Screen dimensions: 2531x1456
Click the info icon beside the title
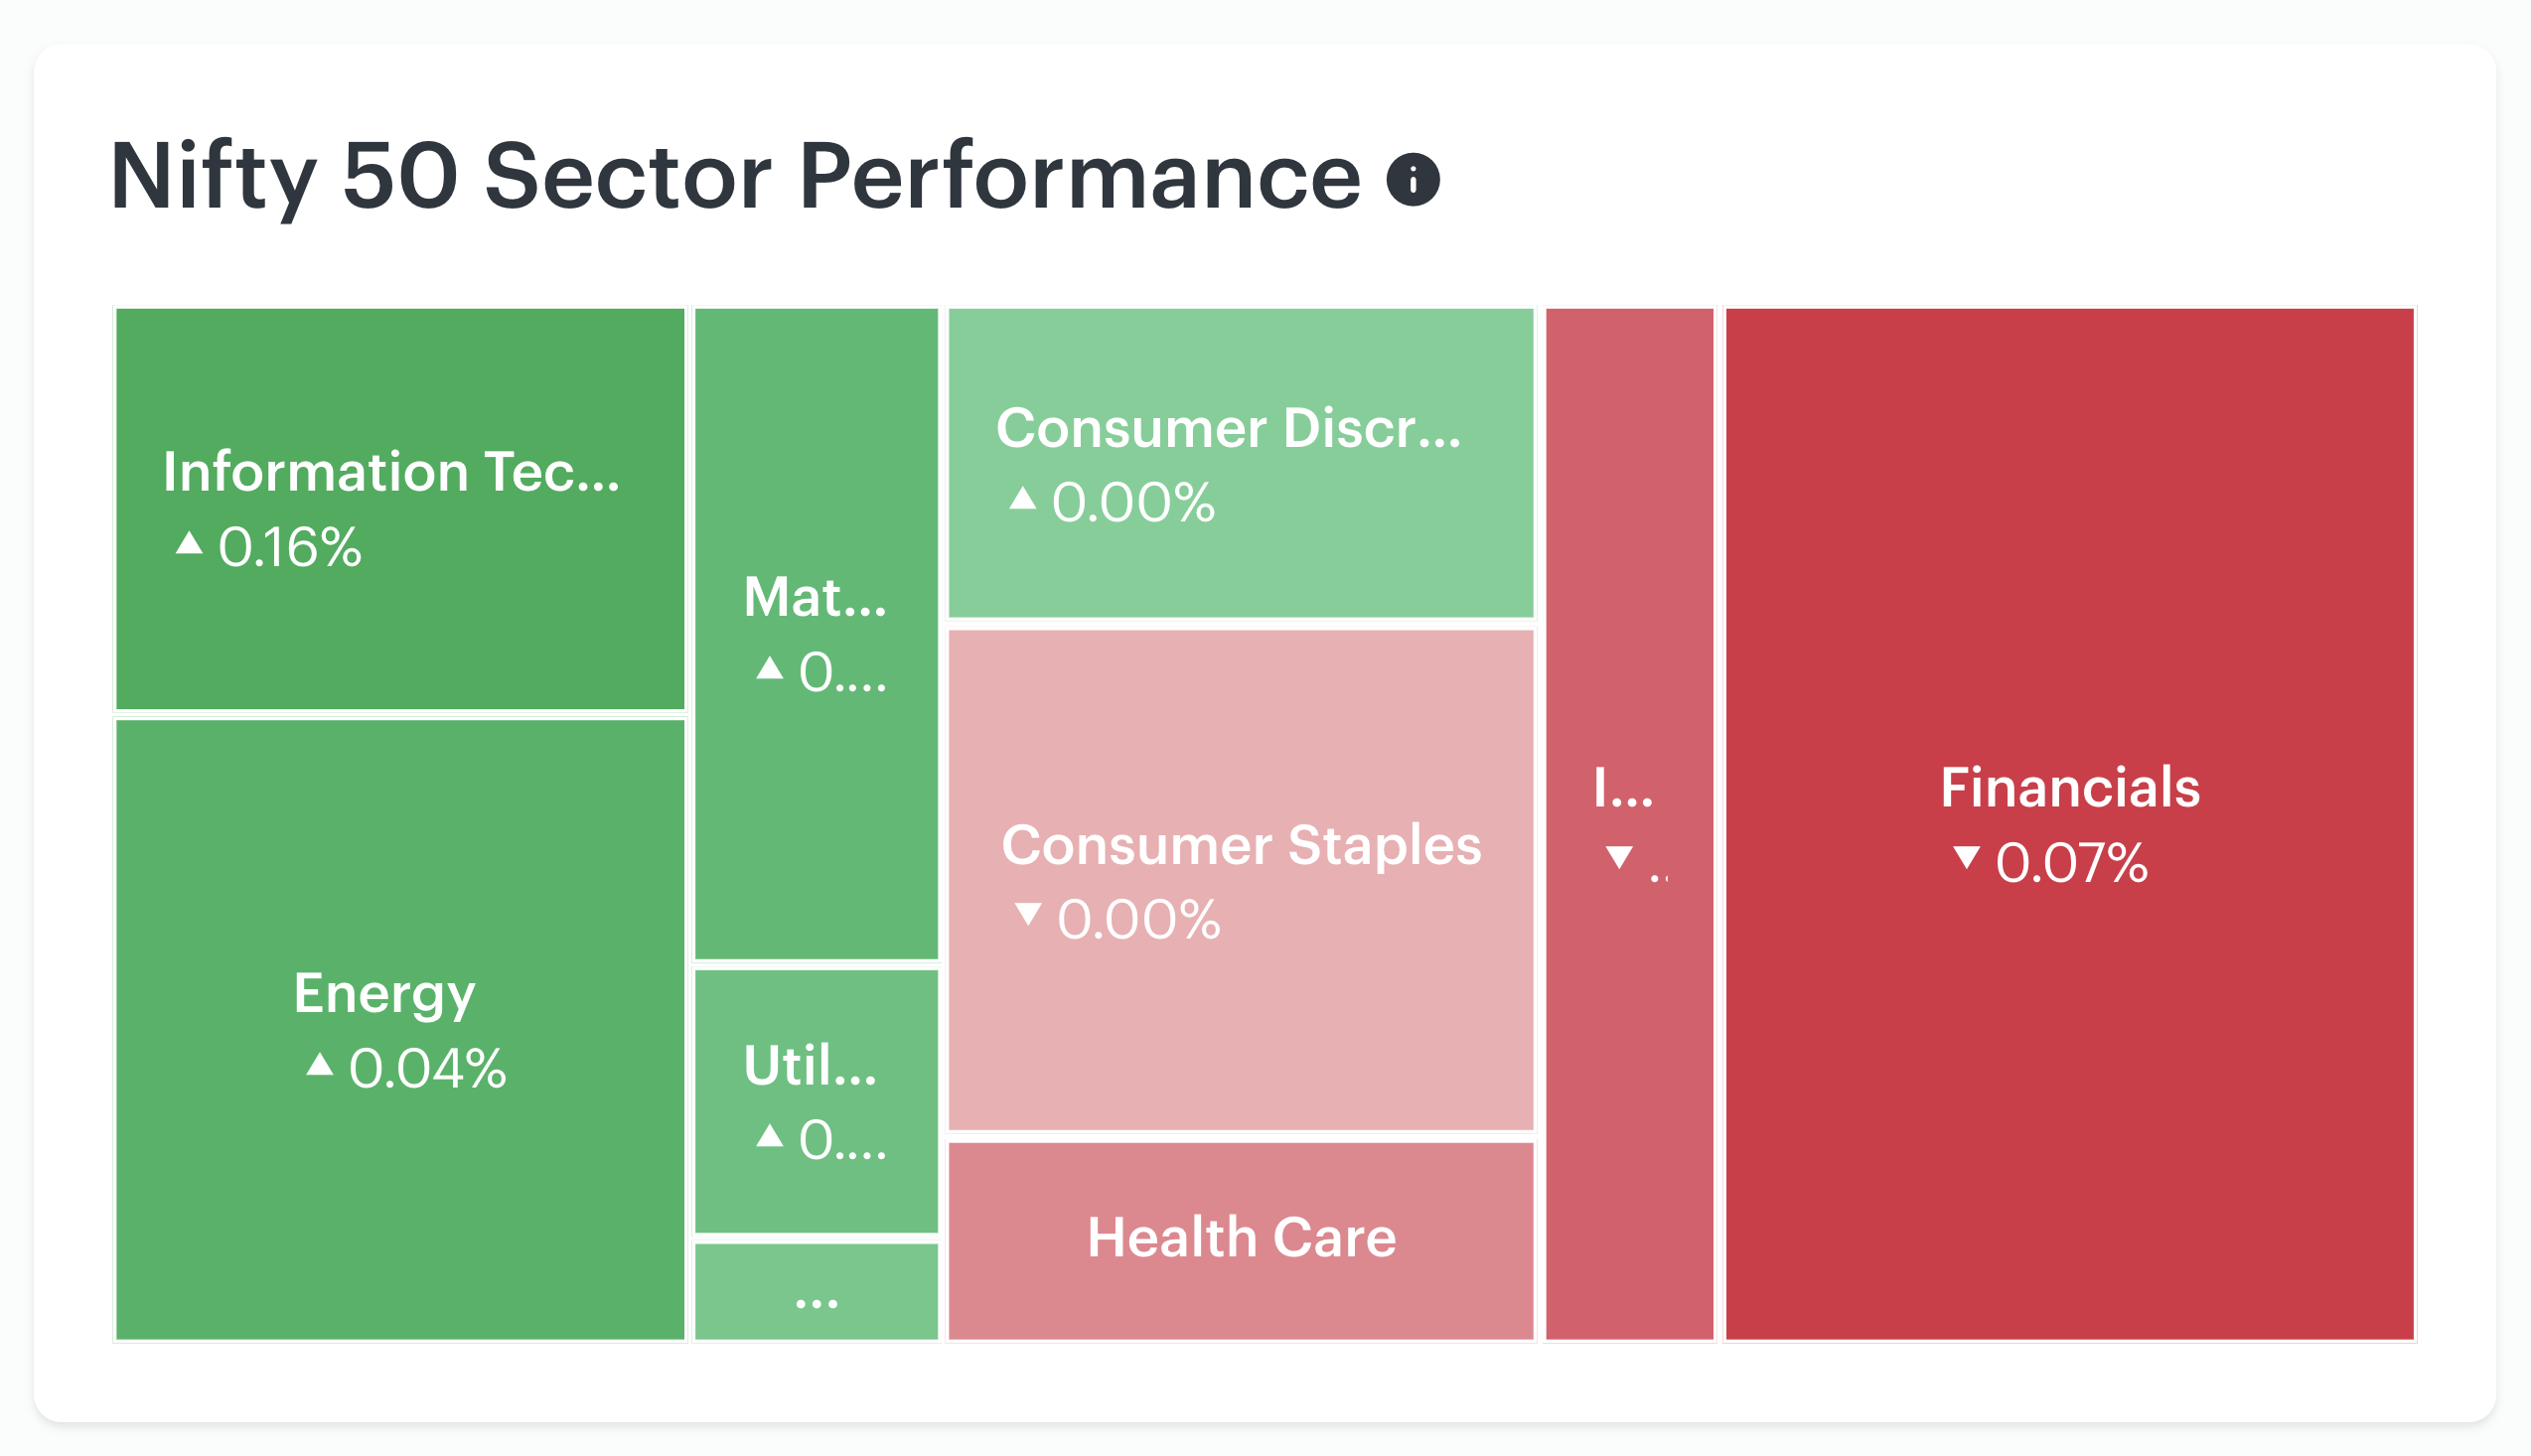click(1412, 180)
